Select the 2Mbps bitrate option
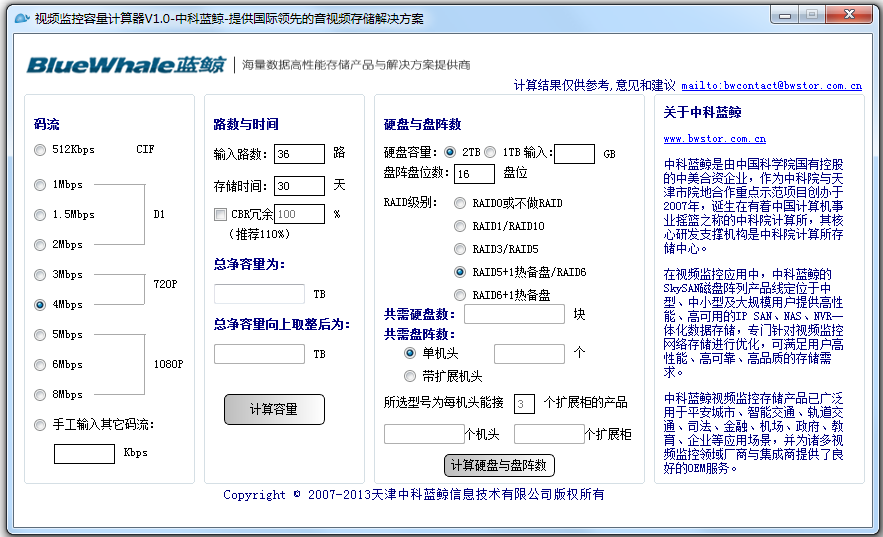Viewport: 883px width, 537px height. [40, 245]
